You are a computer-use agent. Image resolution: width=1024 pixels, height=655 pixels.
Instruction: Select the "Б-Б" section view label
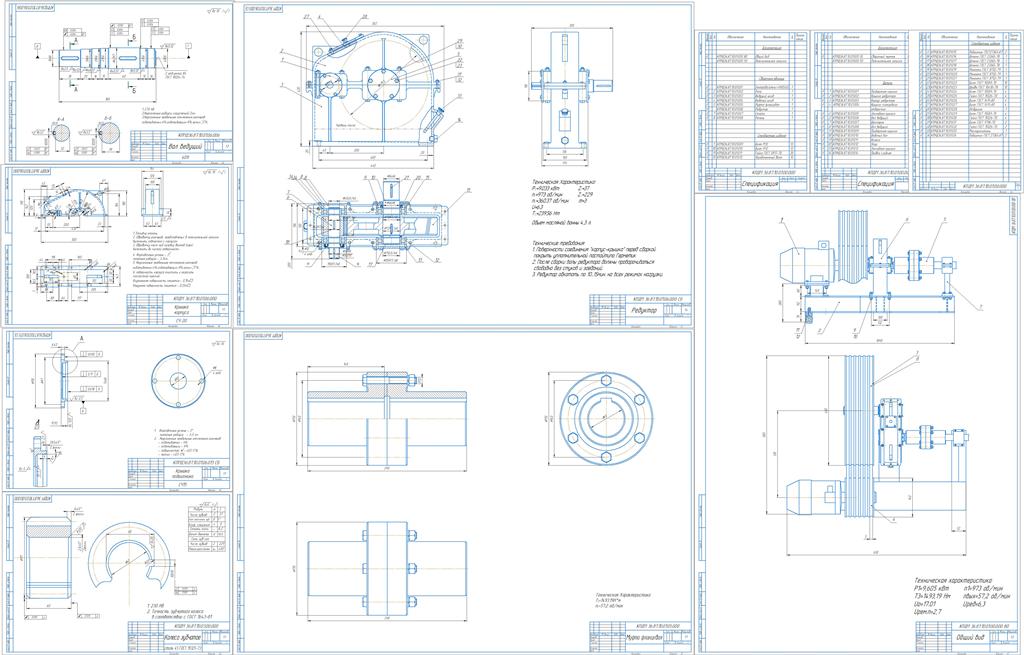point(108,120)
